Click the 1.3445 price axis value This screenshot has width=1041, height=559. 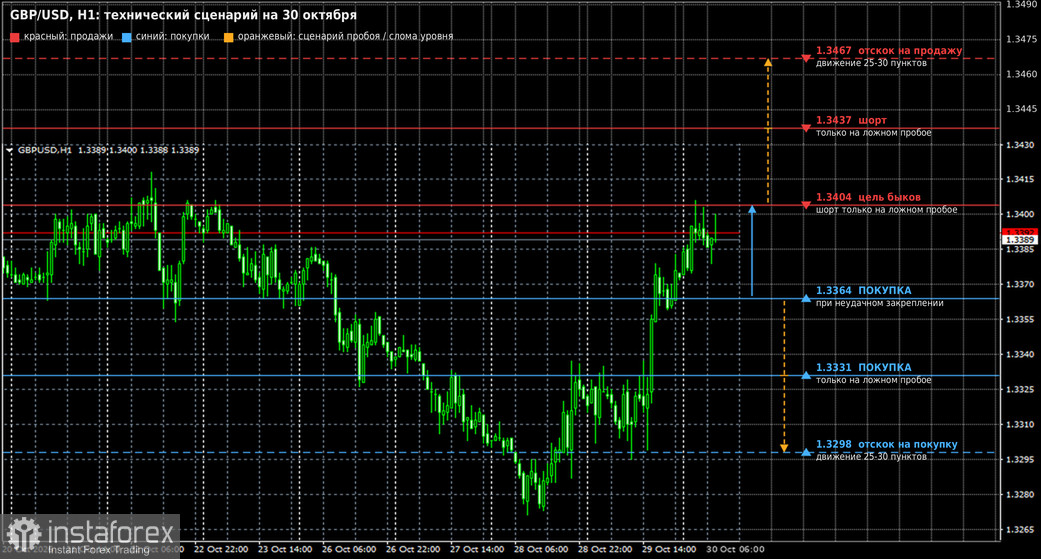pos(1021,109)
